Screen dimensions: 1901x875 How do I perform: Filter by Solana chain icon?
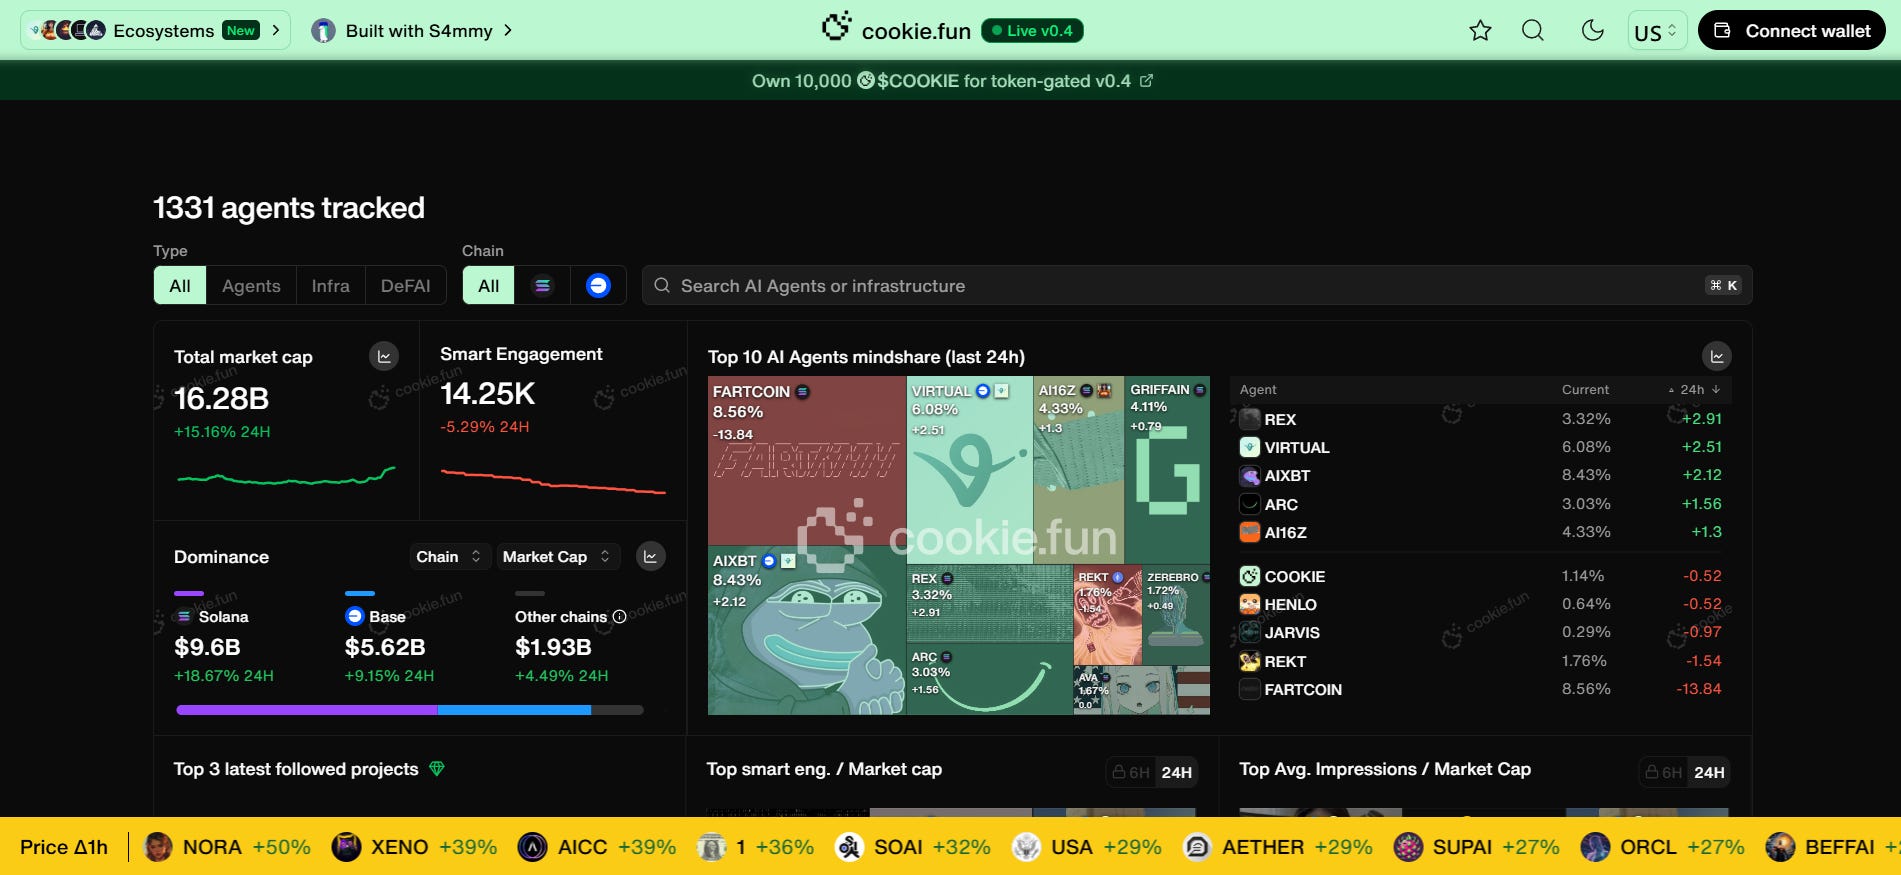(x=542, y=286)
